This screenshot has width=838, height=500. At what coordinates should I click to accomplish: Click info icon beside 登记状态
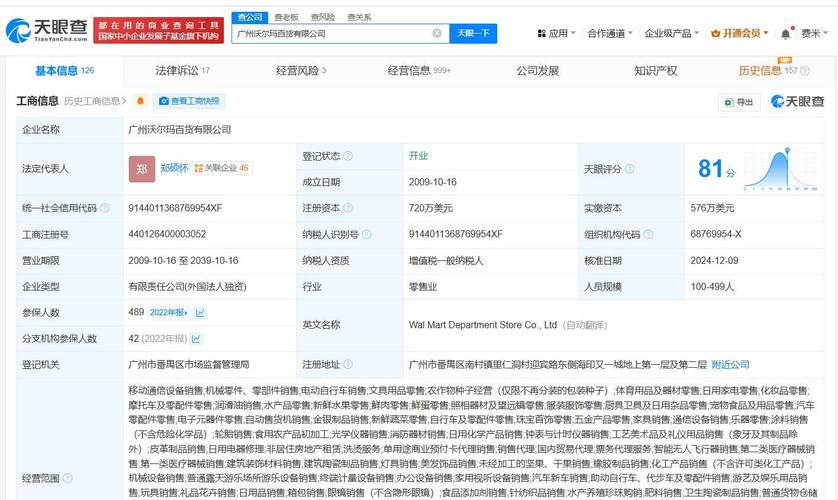coord(348,156)
